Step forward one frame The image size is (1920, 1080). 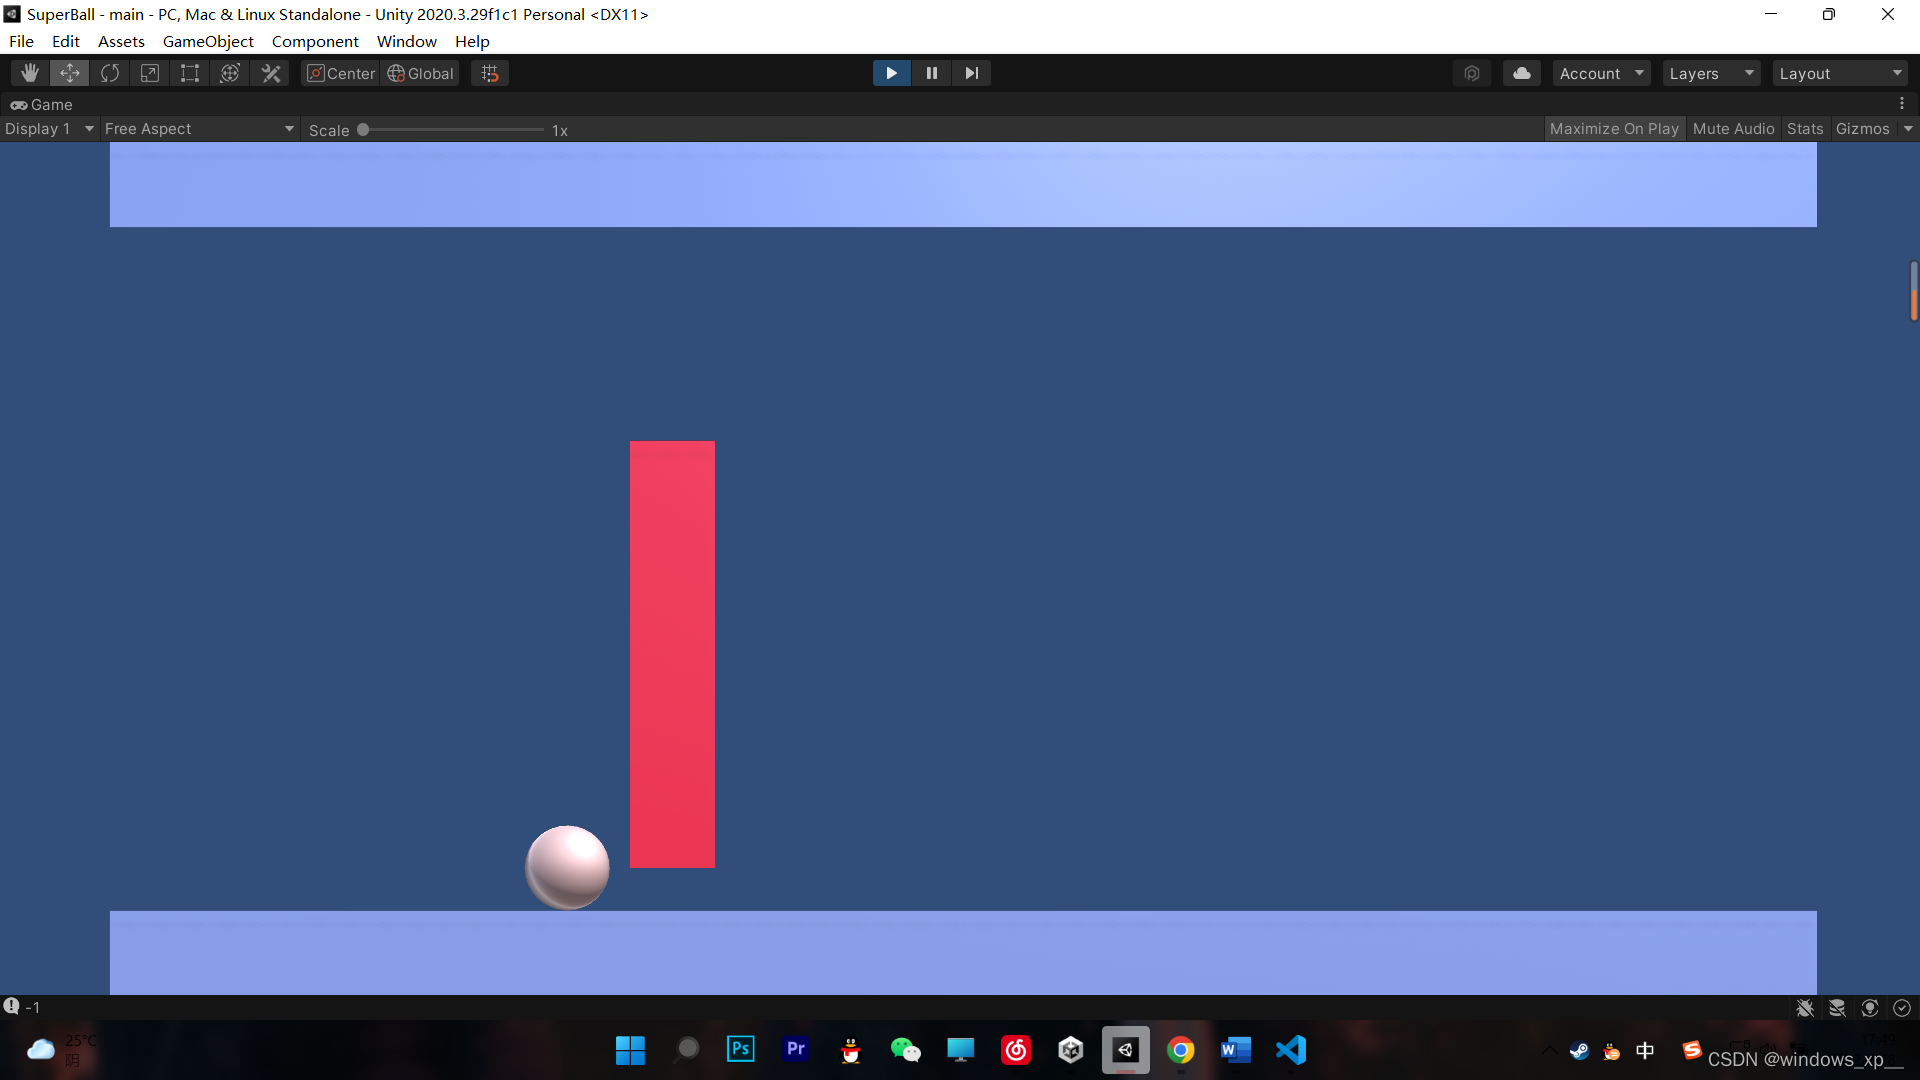[971, 73]
